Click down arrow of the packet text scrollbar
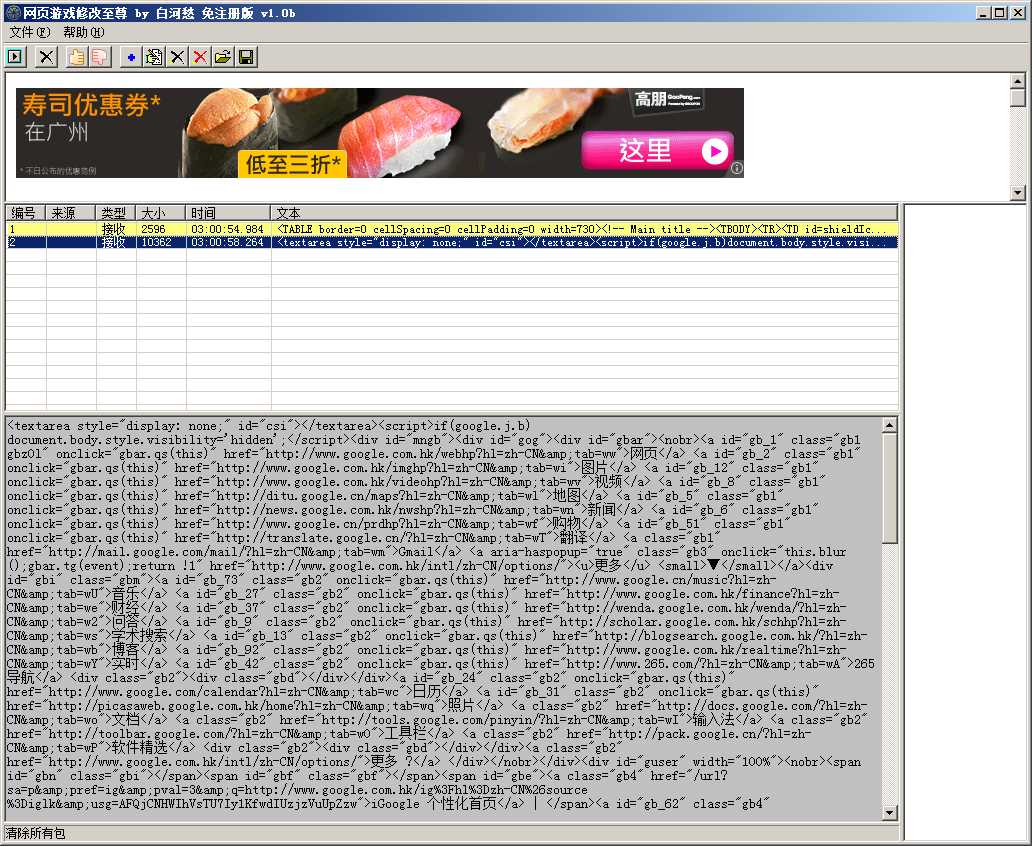Viewport: 1032px width, 846px height. tap(889, 812)
